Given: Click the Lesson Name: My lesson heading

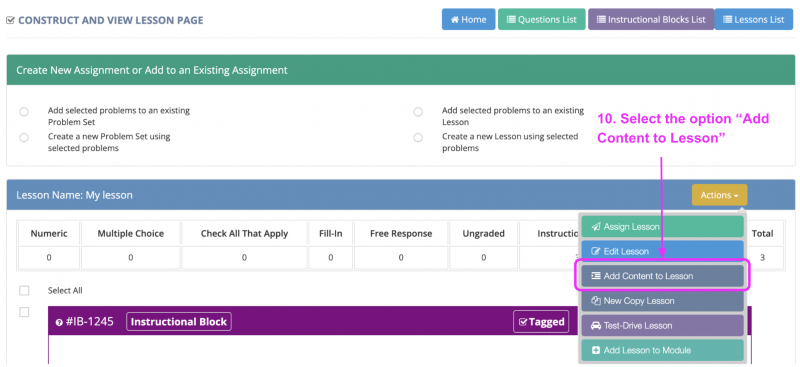Looking at the screenshot, I should coord(74,195).
